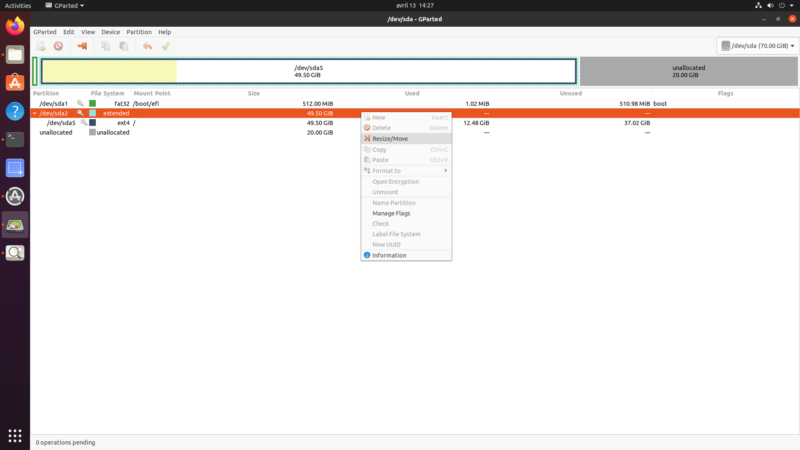Screen dimensions: 800x450
Task: Click the Delete partition toolbar icon
Action: (x=59, y=46)
